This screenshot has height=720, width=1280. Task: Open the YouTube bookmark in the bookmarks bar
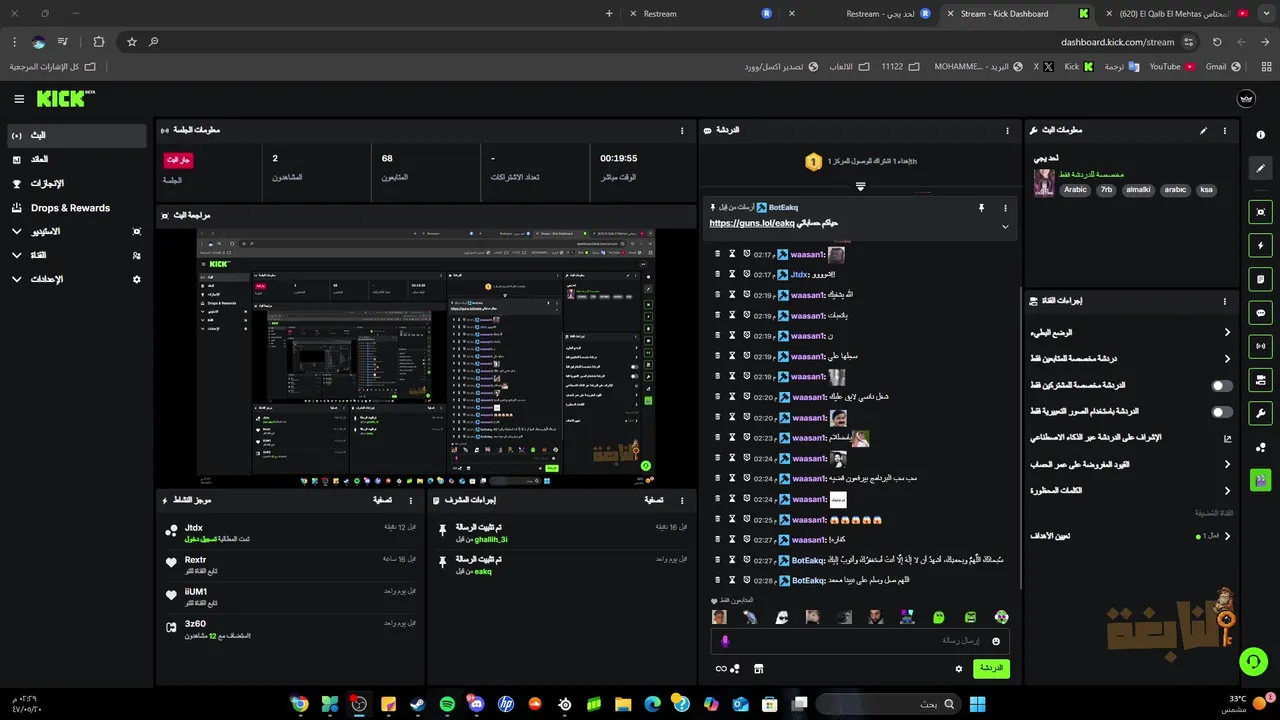pyautogui.click(x=1172, y=66)
